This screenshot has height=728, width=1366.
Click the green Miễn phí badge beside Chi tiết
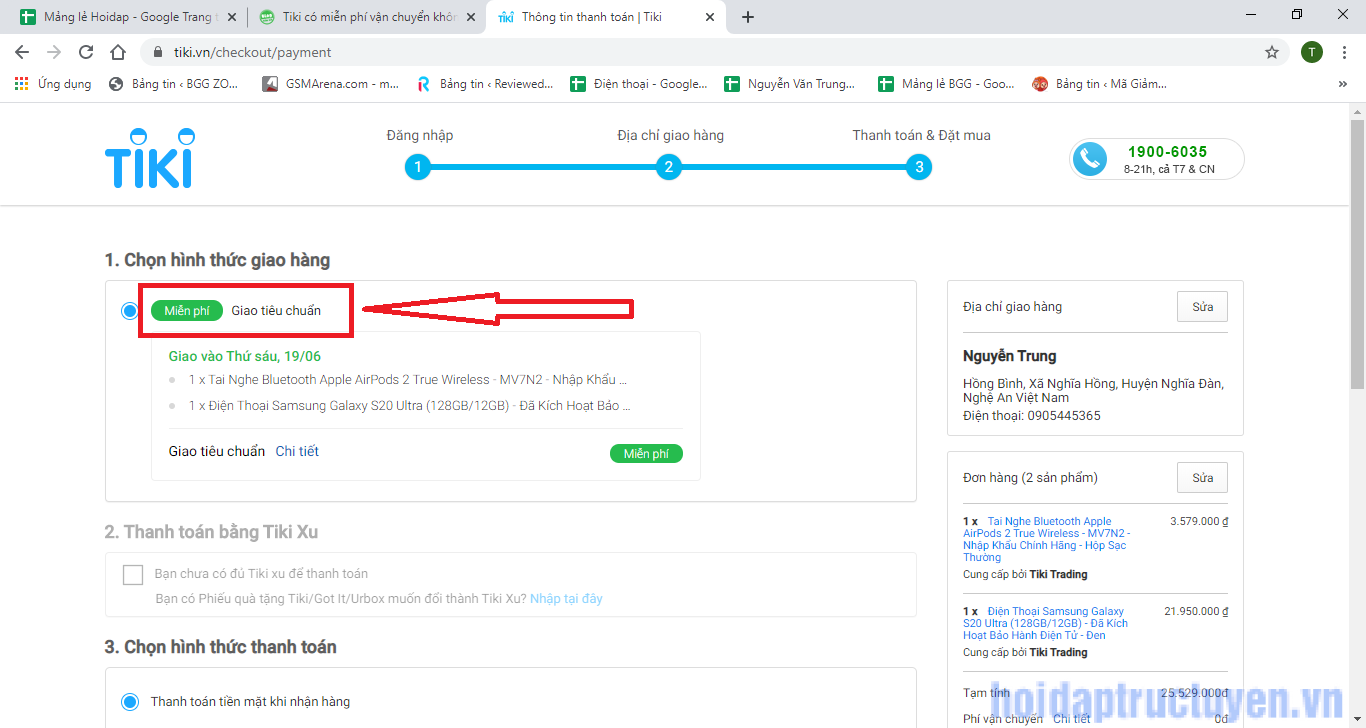tap(646, 454)
